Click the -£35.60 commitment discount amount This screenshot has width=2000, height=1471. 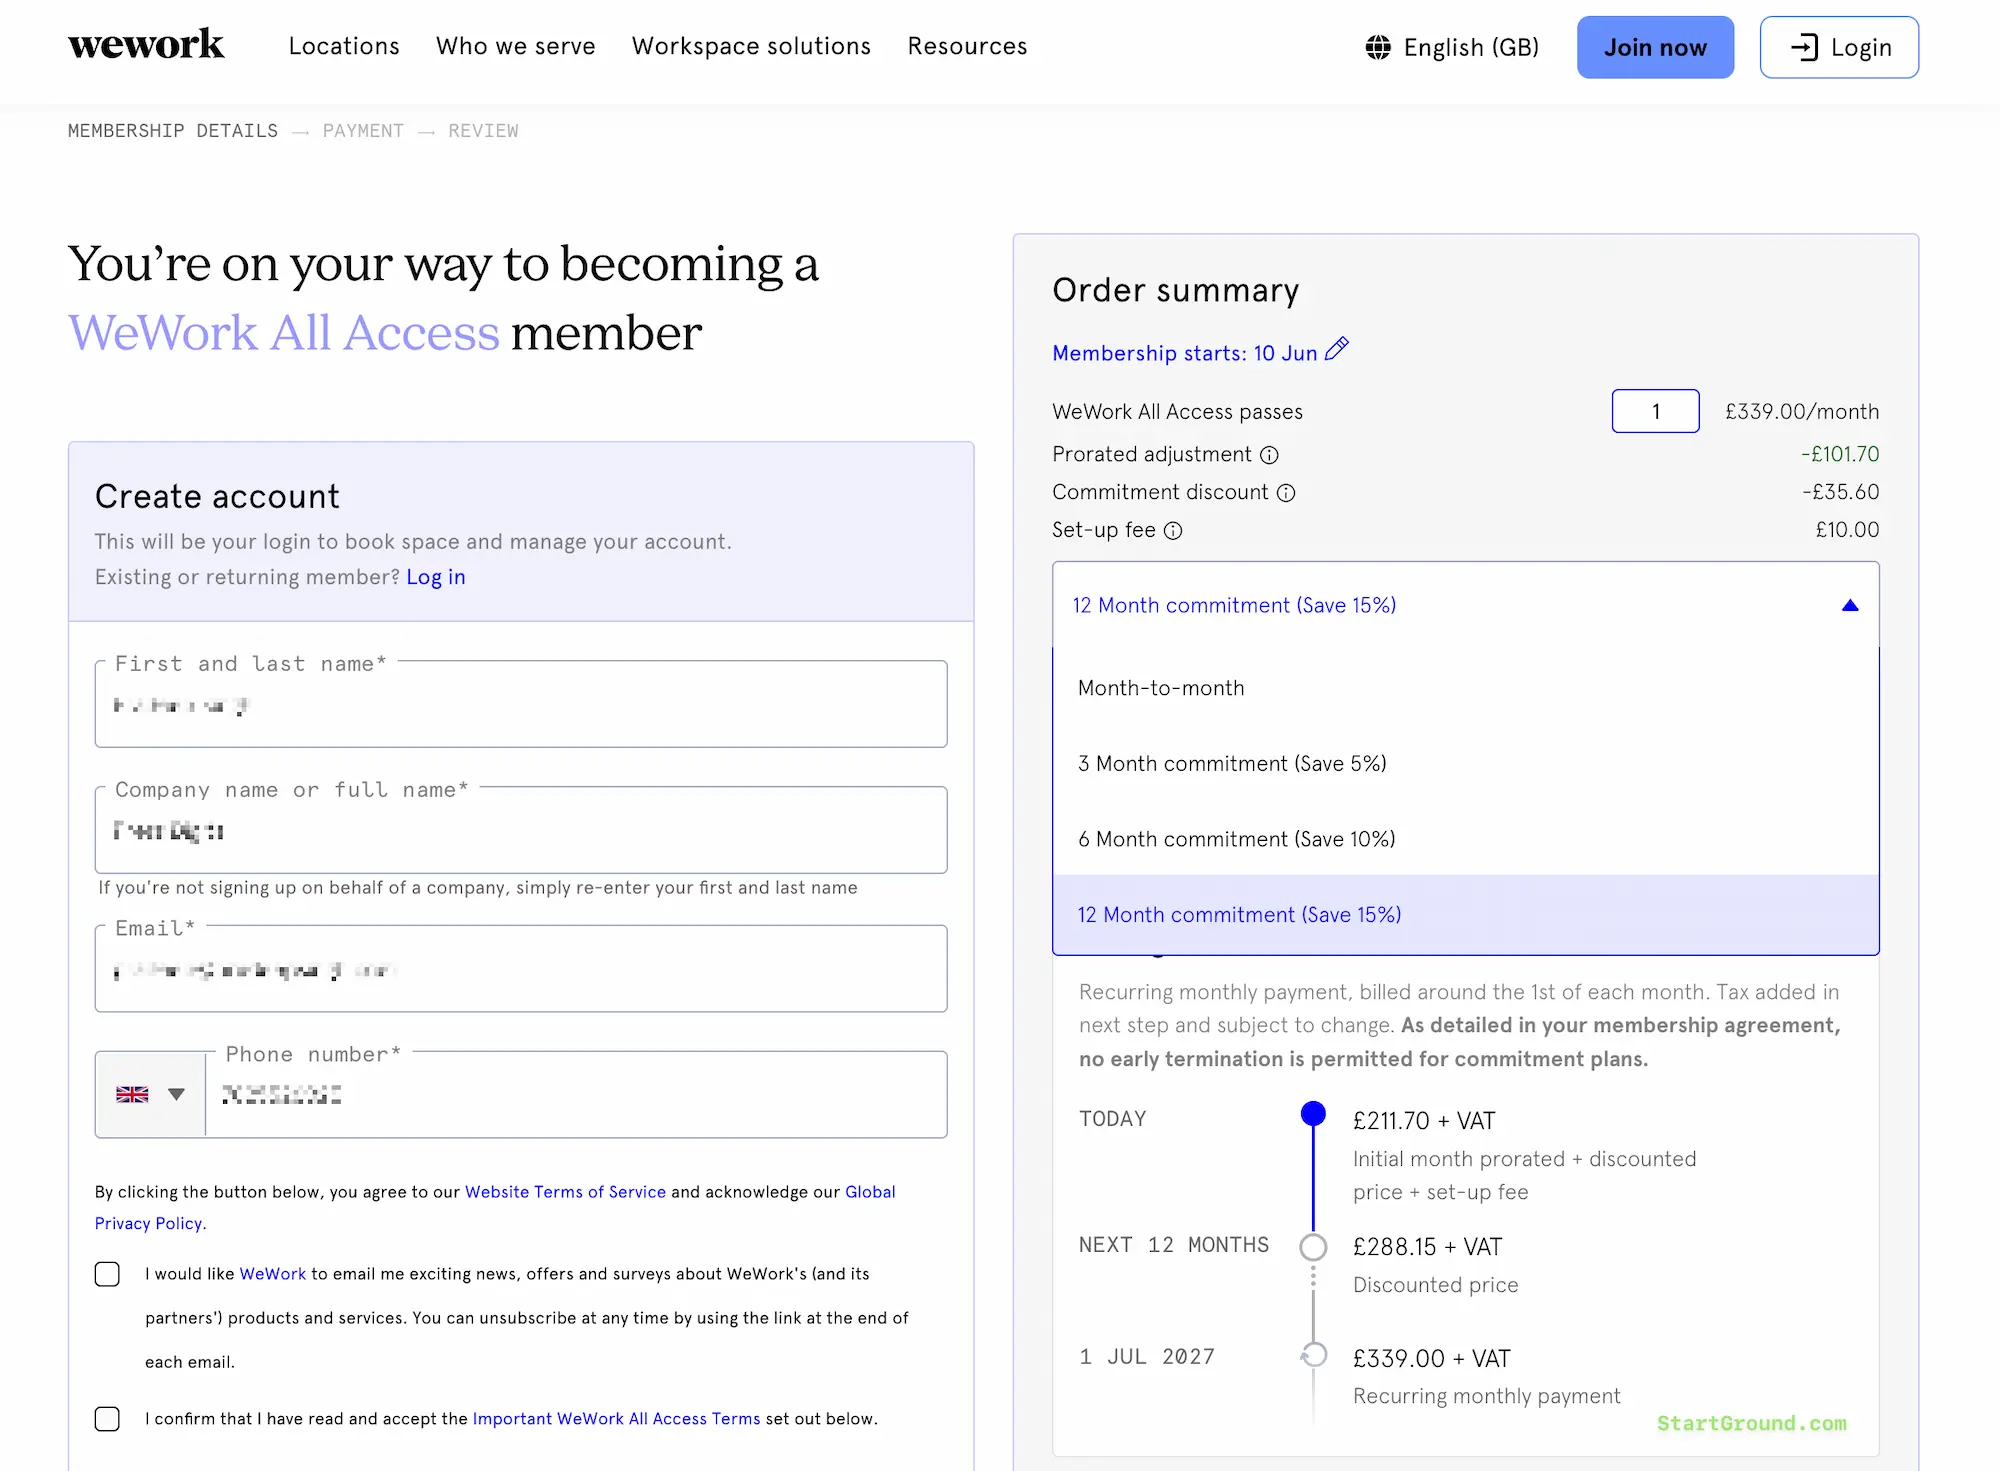pyautogui.click(x=1841, y=492)
